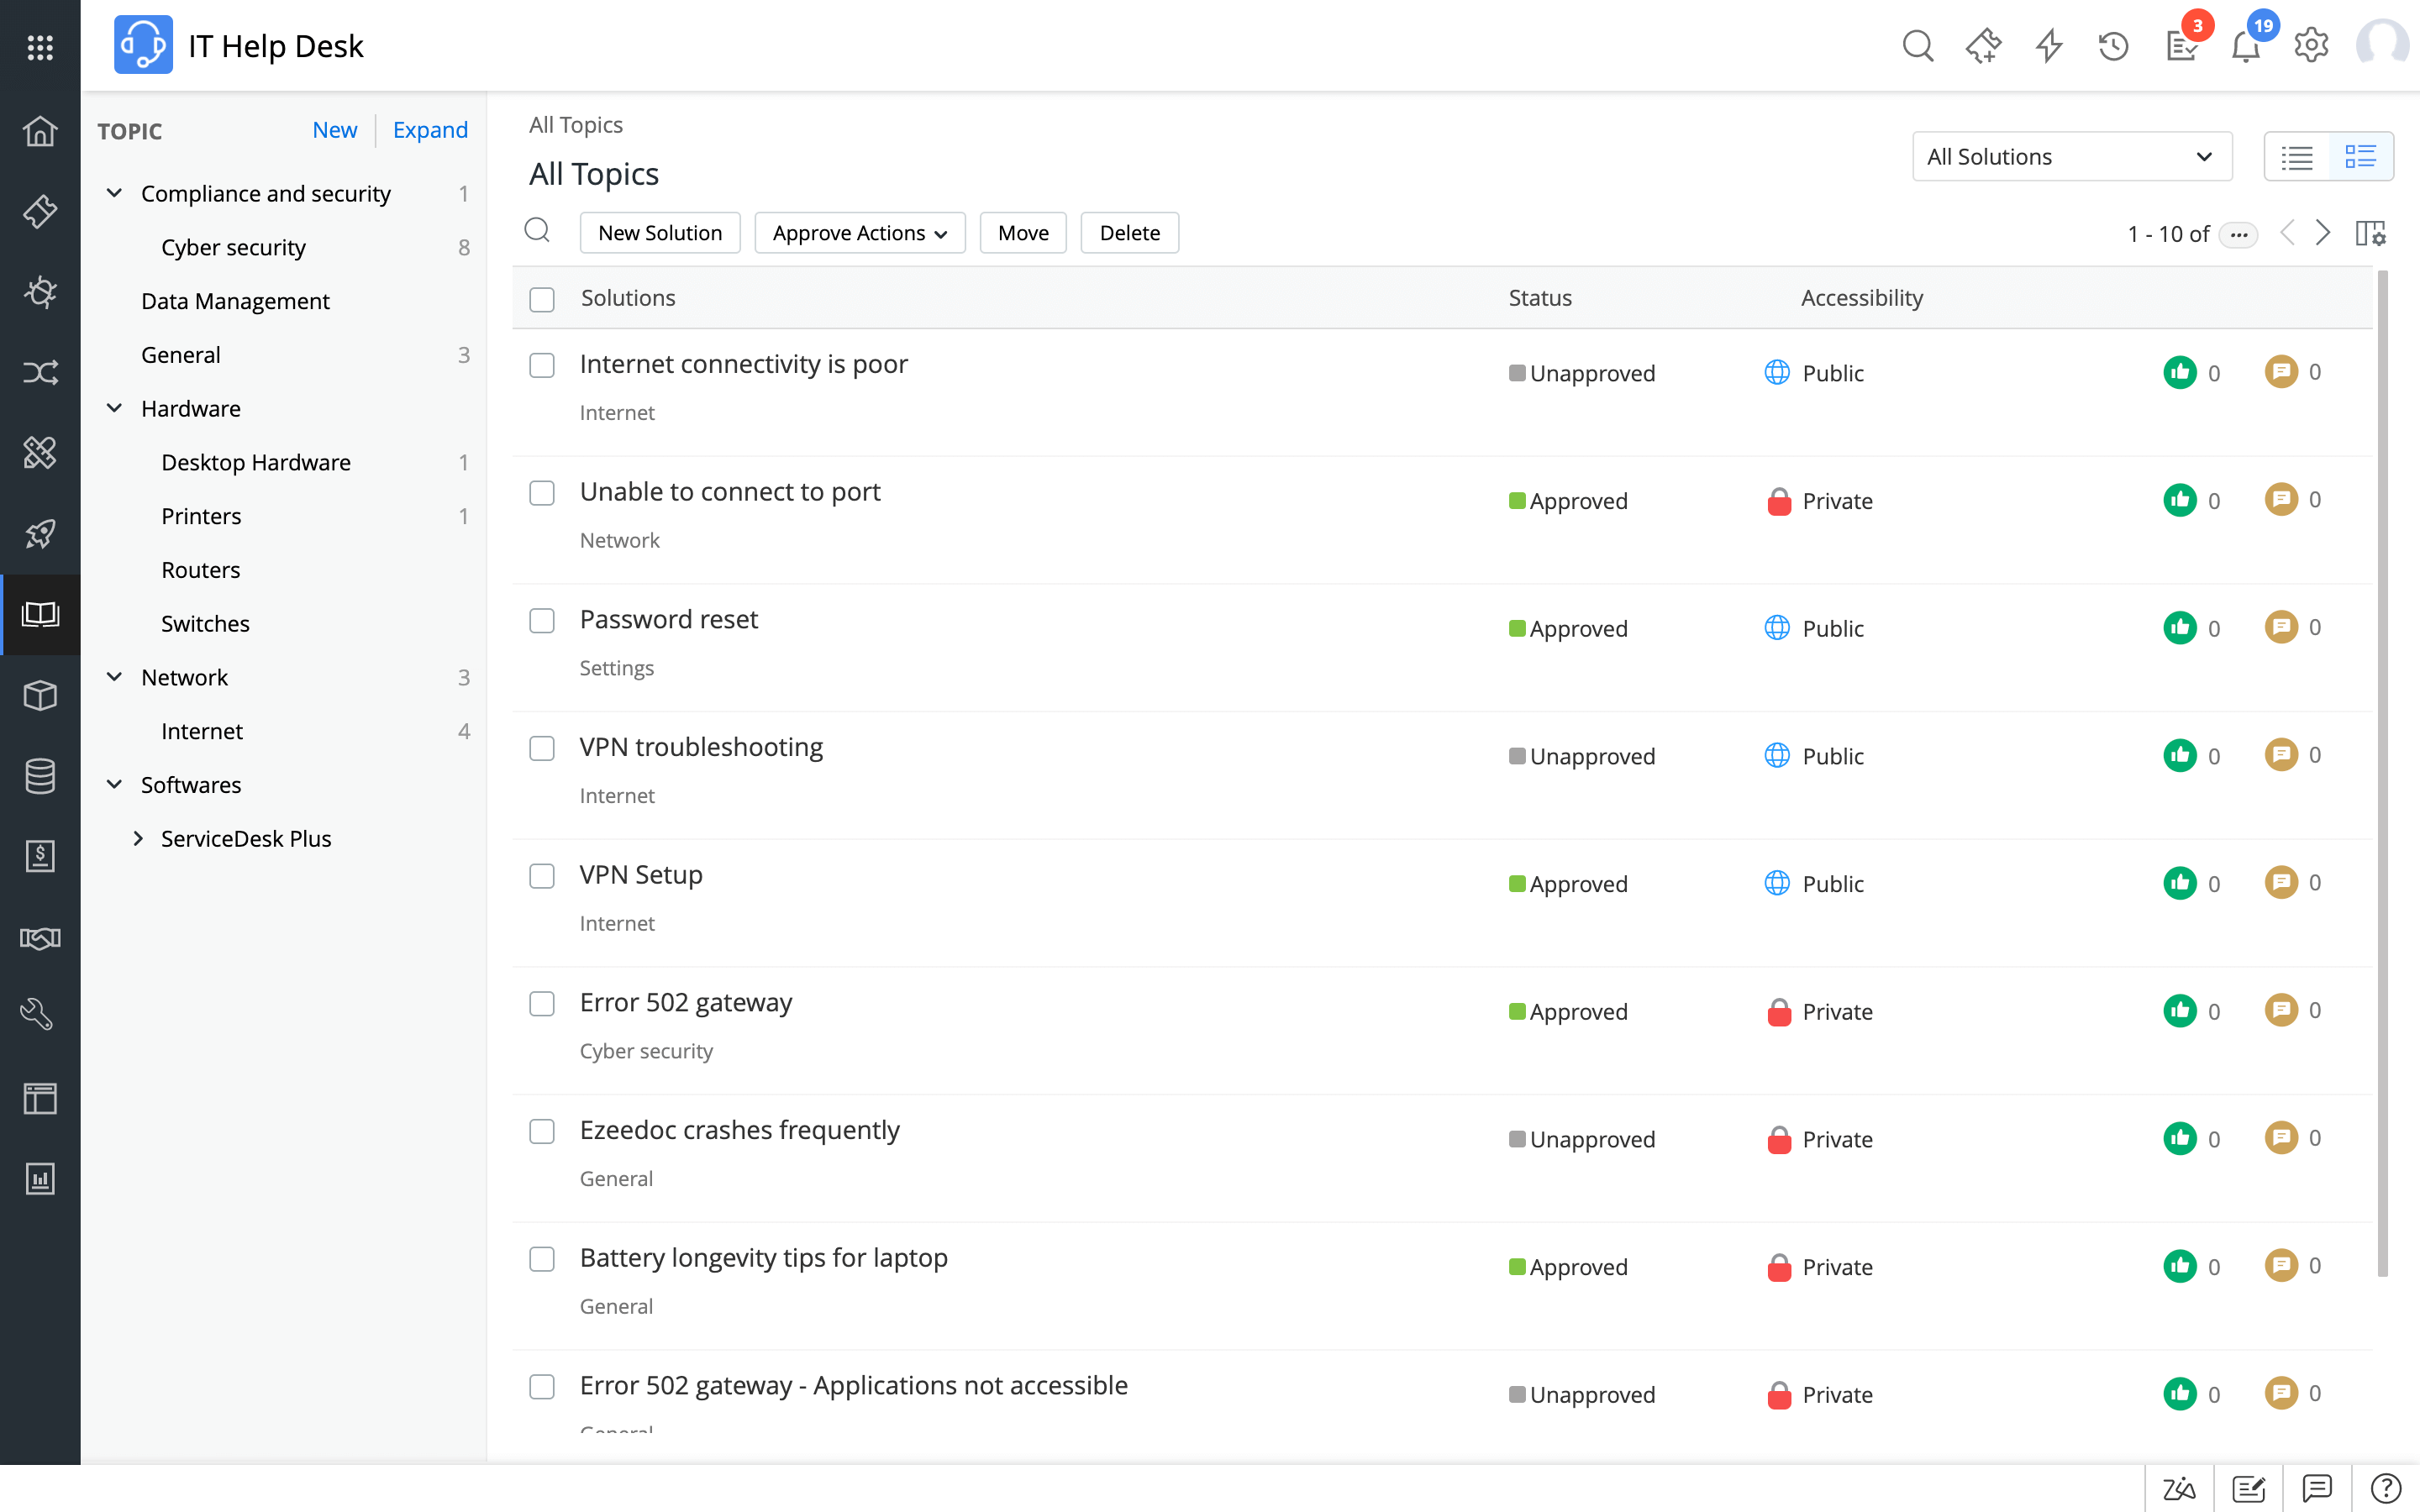Image resolution: width=2420 pixels, height=1512 pixels.
Task: Toggle checkbox next to Internet connectivity is poor
Action: [542, 364]
